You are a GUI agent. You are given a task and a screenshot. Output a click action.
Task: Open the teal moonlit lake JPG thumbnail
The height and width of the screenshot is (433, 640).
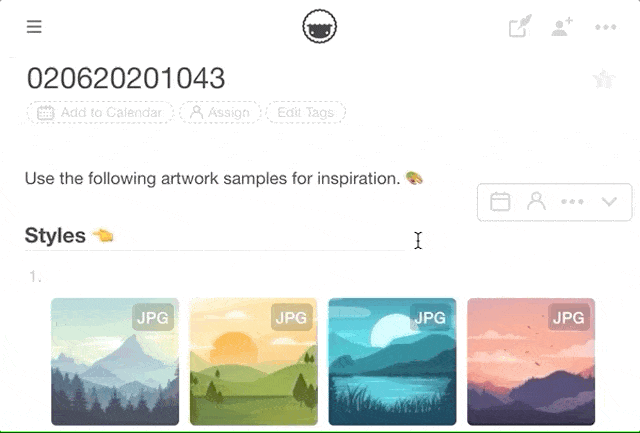click(x=392, y=362)
